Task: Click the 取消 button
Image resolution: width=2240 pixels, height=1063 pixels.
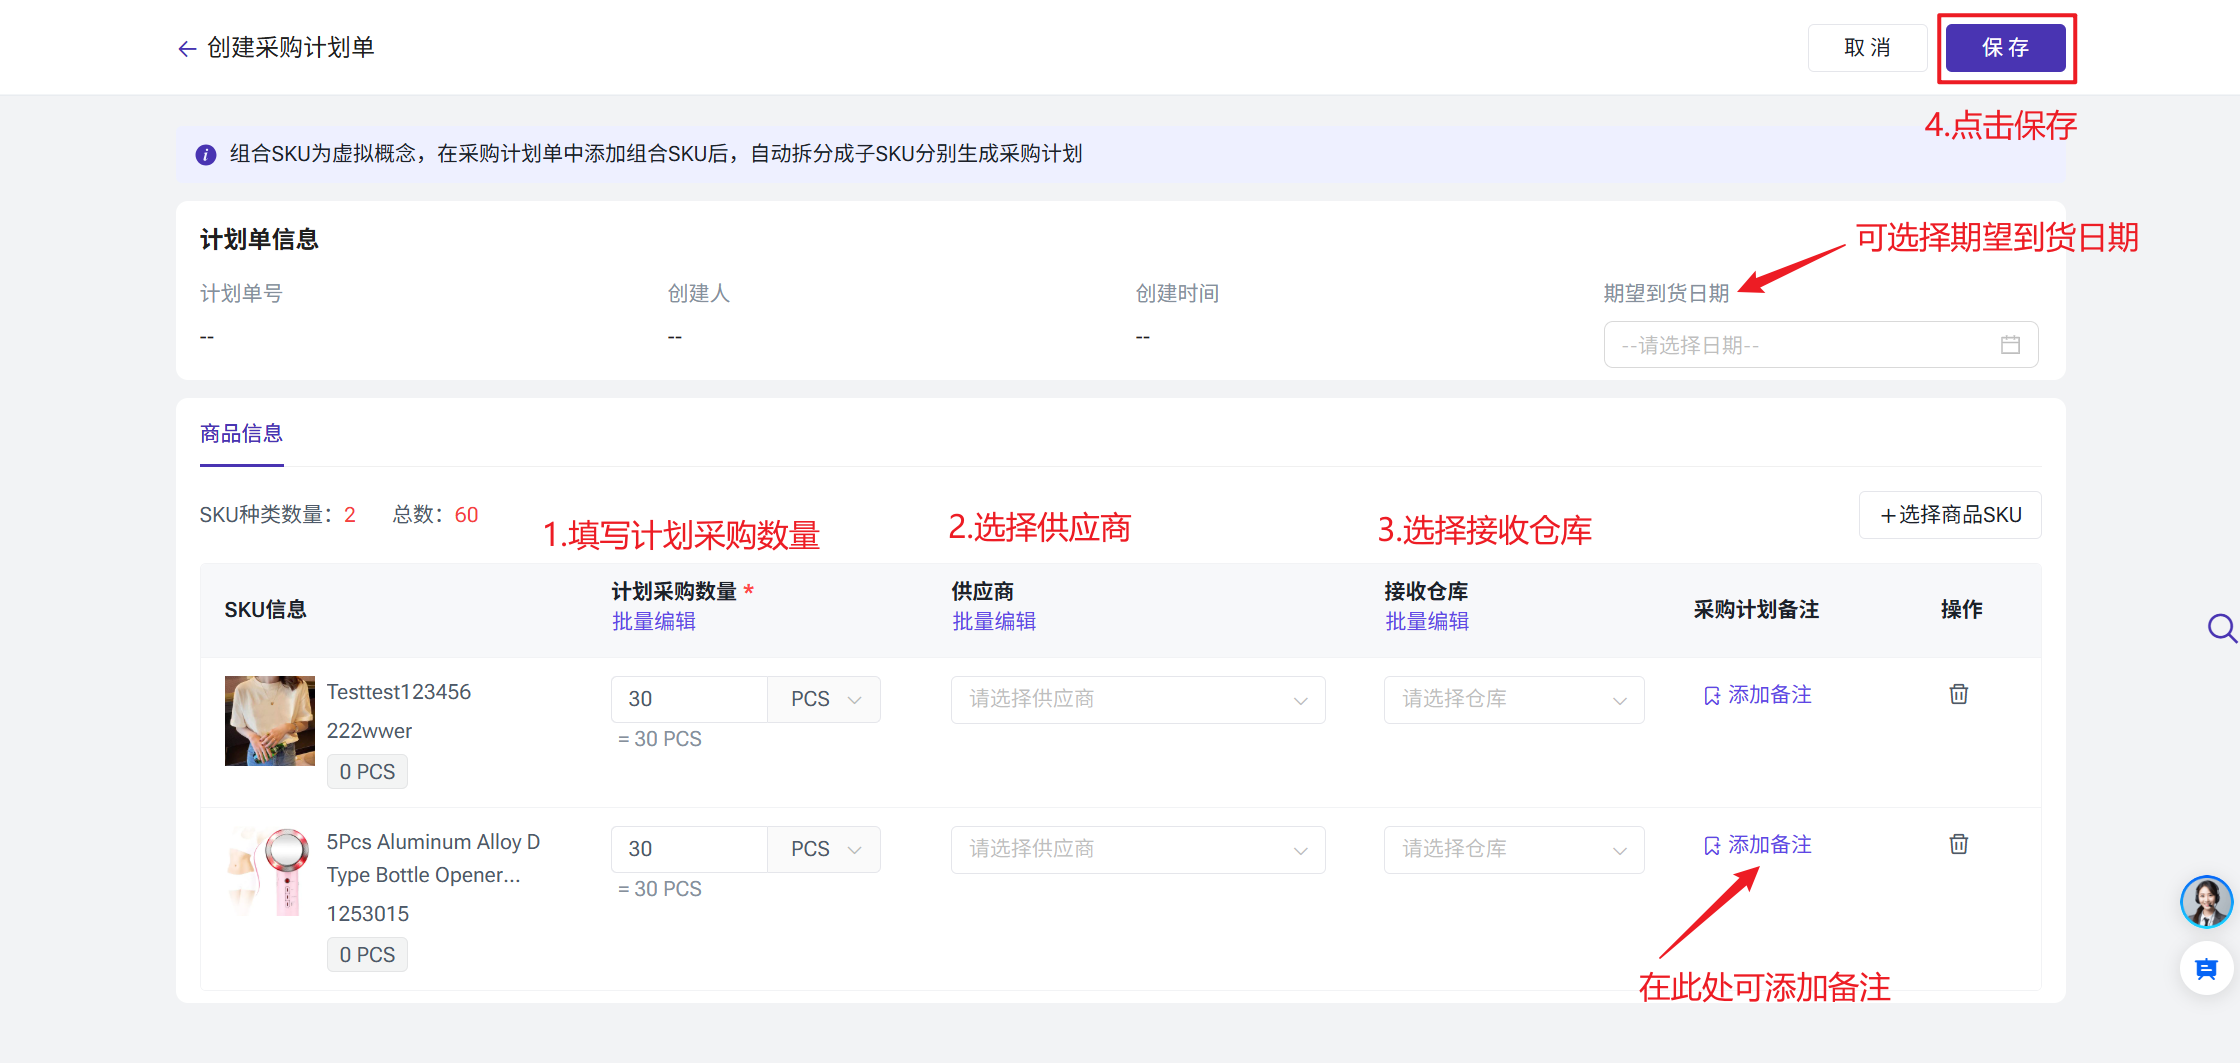Action: pyautogui.click(x=1867, y=48)
